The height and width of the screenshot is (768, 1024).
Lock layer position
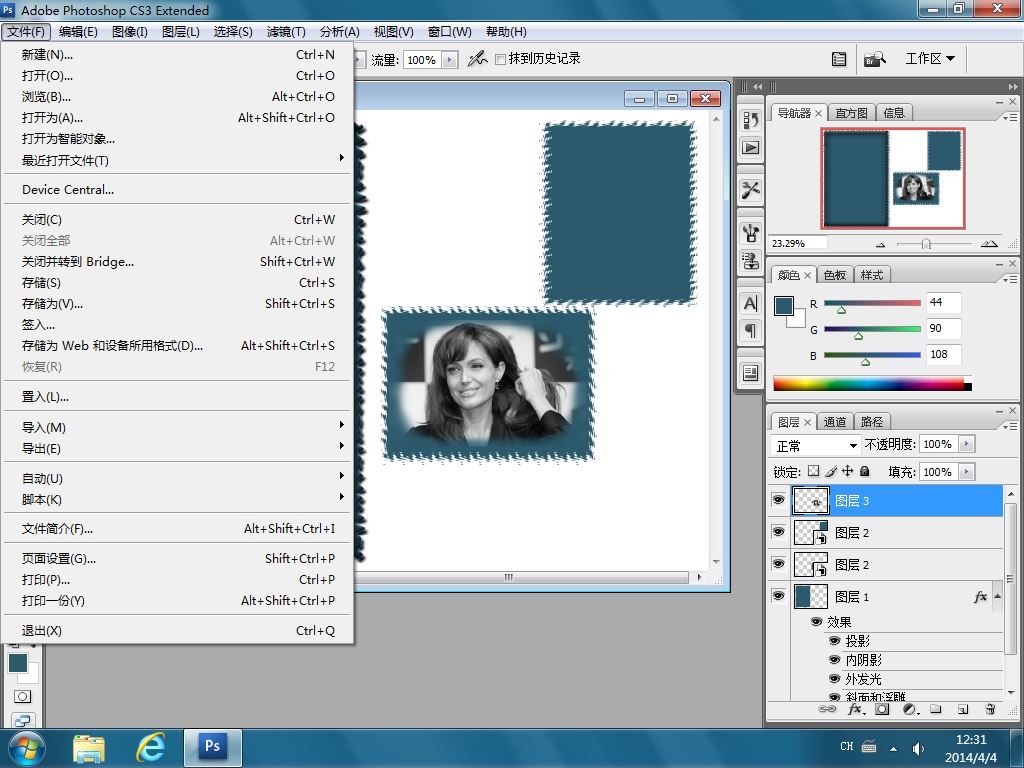pos(848,471)
